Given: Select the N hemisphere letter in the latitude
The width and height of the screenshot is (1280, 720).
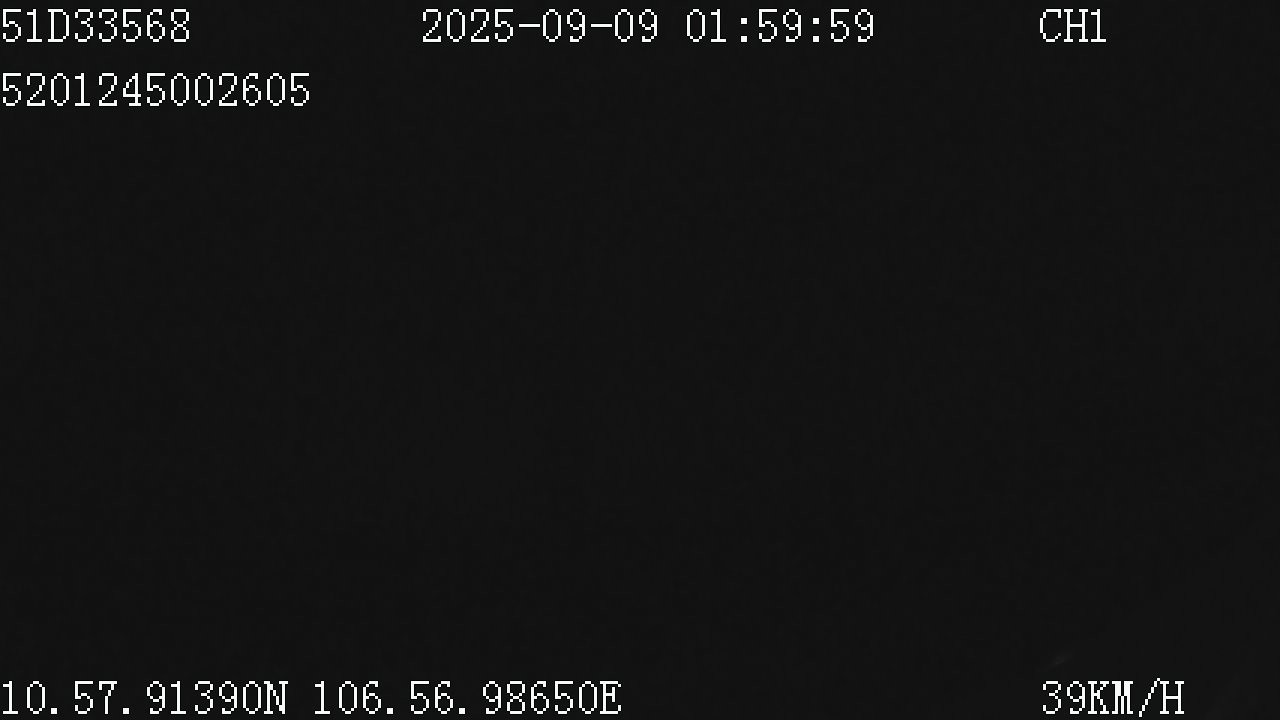Looking at the screenshot, I should [x=276, y=698].
